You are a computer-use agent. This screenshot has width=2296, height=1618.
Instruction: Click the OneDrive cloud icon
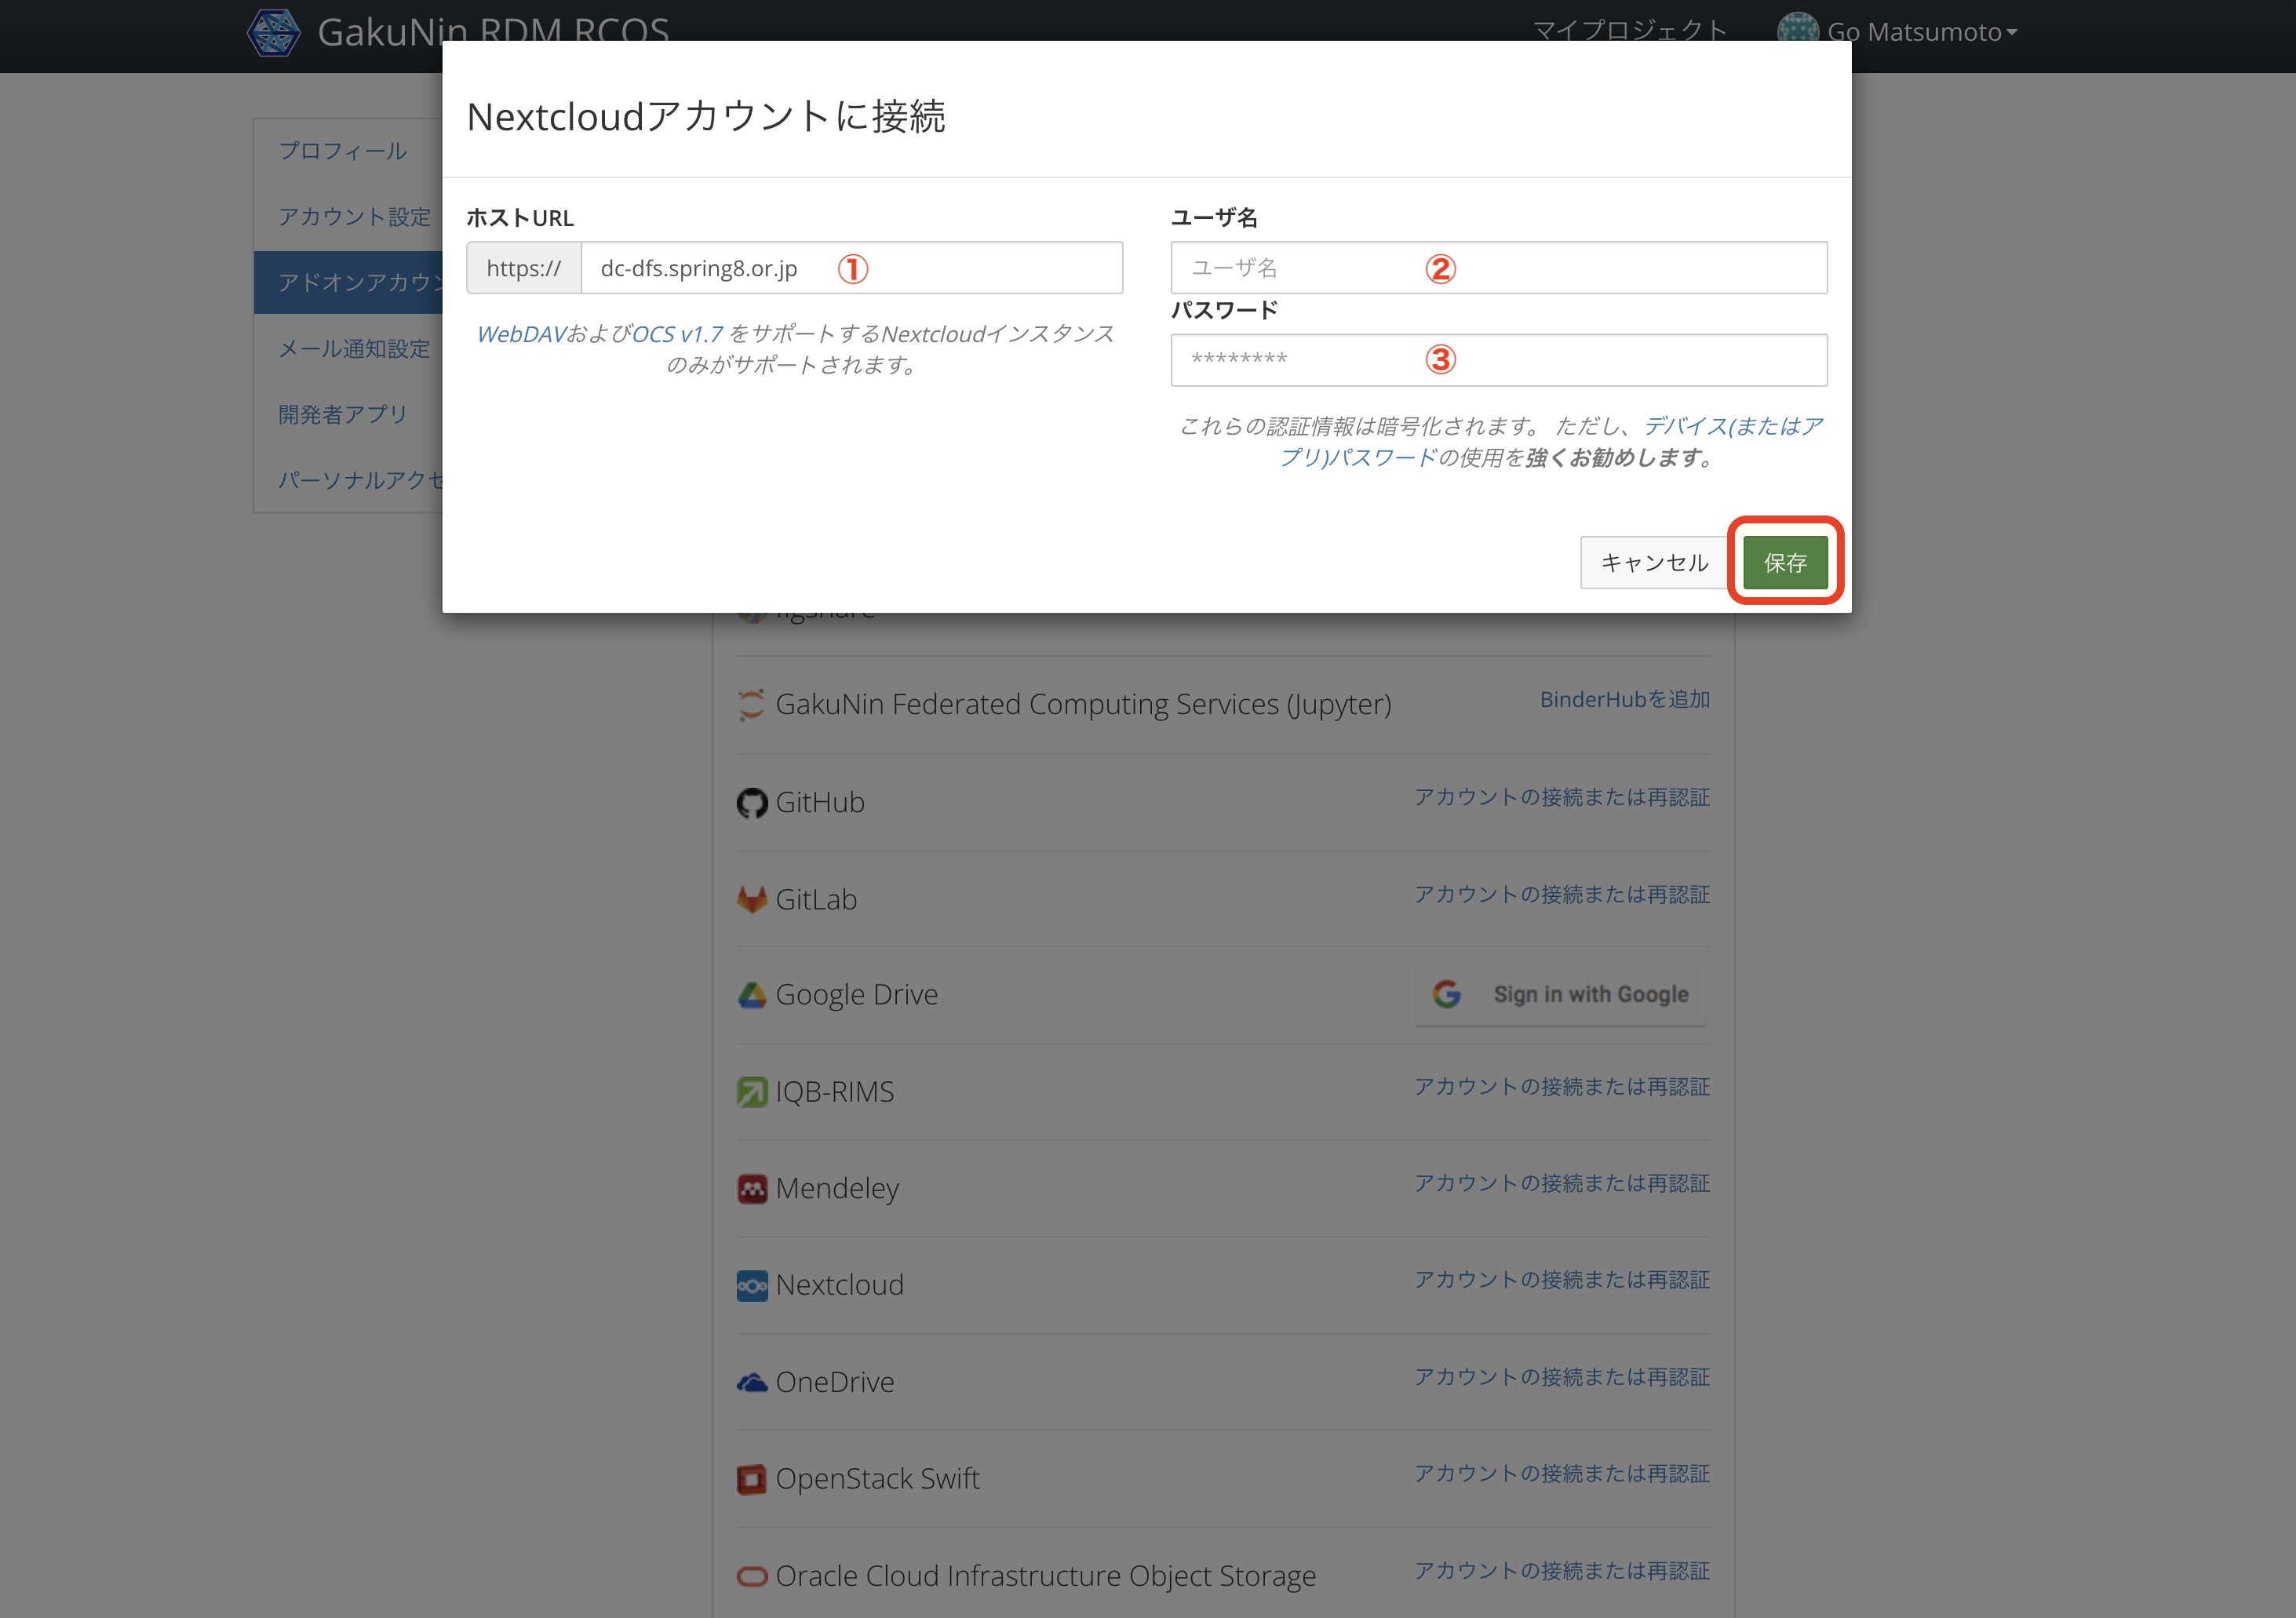click(751, 1382)
